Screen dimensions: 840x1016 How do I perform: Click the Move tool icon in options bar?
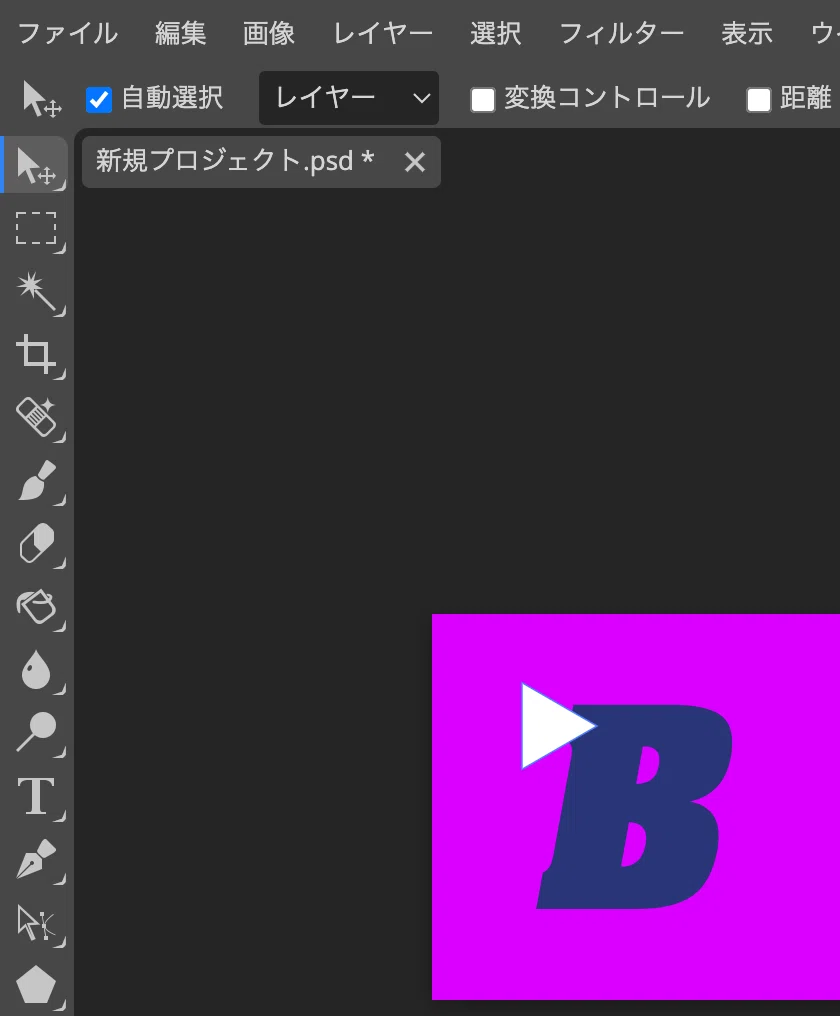click(x=41, y=98)
